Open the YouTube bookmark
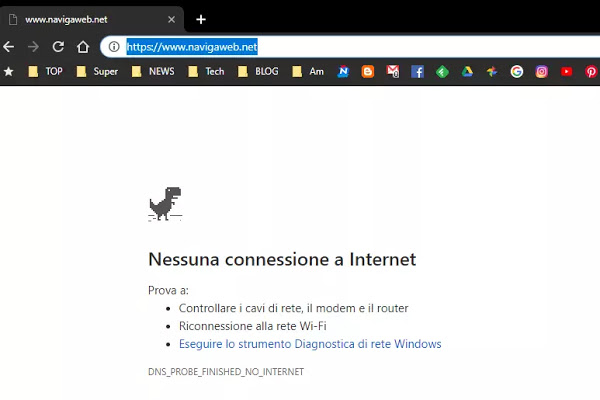This screenshot has height=400, width=600. click(566, 72)
